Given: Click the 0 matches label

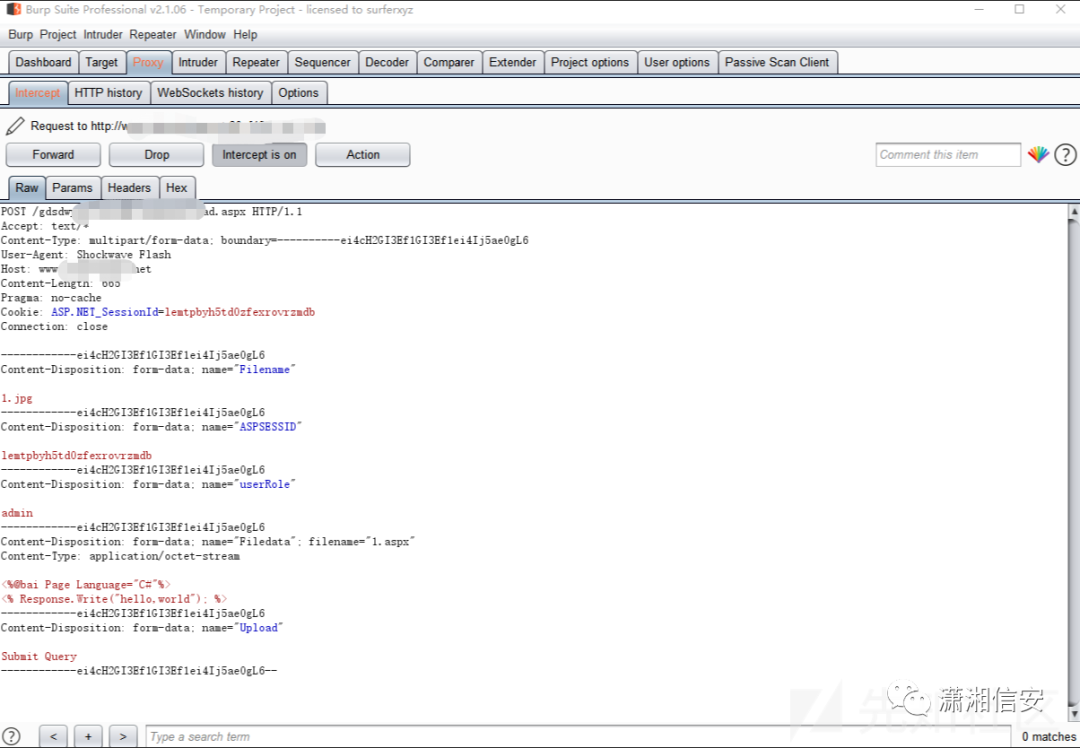Looking at the screenshot, I should 1048,736.
